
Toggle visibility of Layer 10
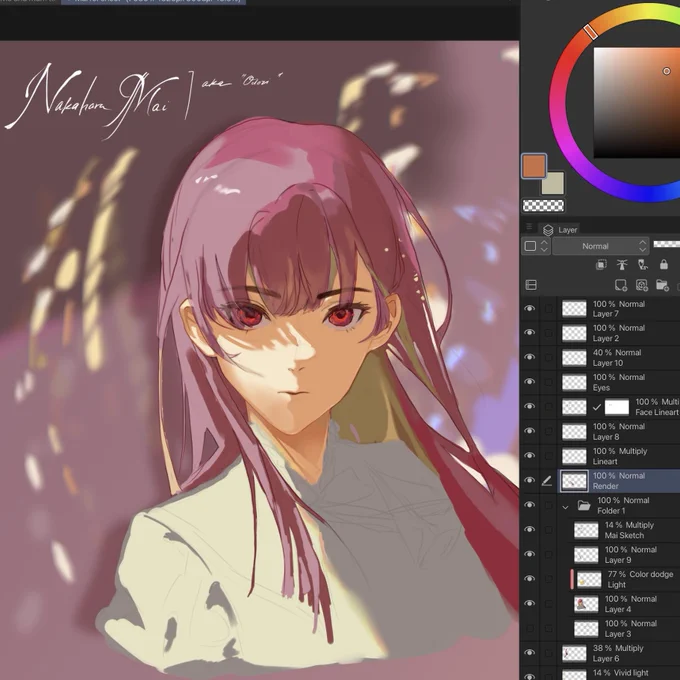click(x=530, y=357)
